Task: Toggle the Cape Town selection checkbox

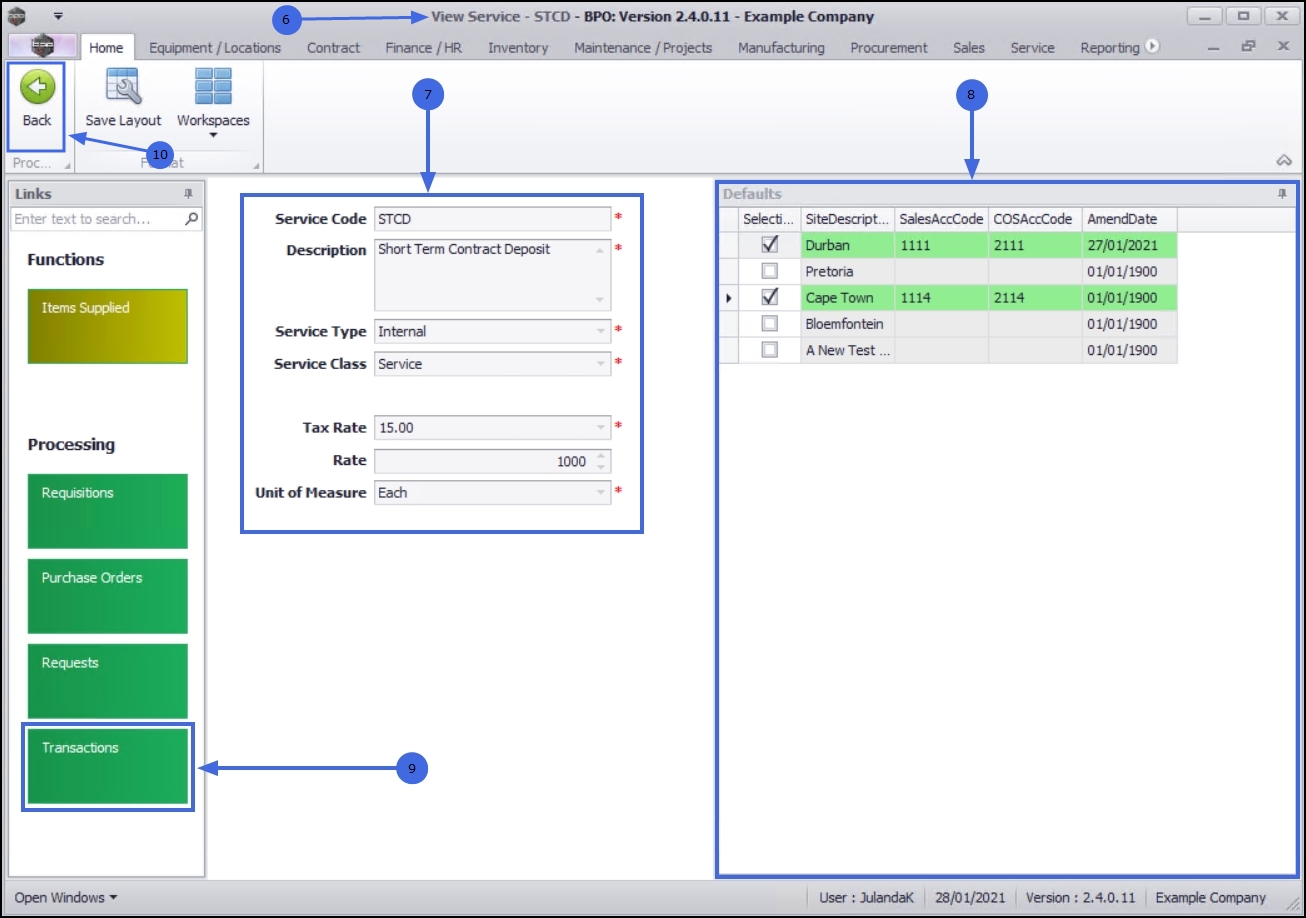Action: (x=770, y=297)
